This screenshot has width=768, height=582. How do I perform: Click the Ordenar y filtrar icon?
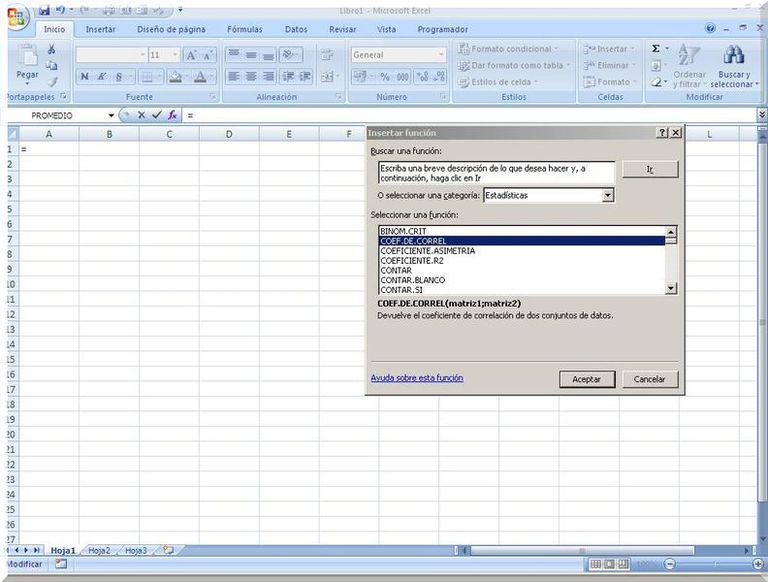click(x=689, y=56)
